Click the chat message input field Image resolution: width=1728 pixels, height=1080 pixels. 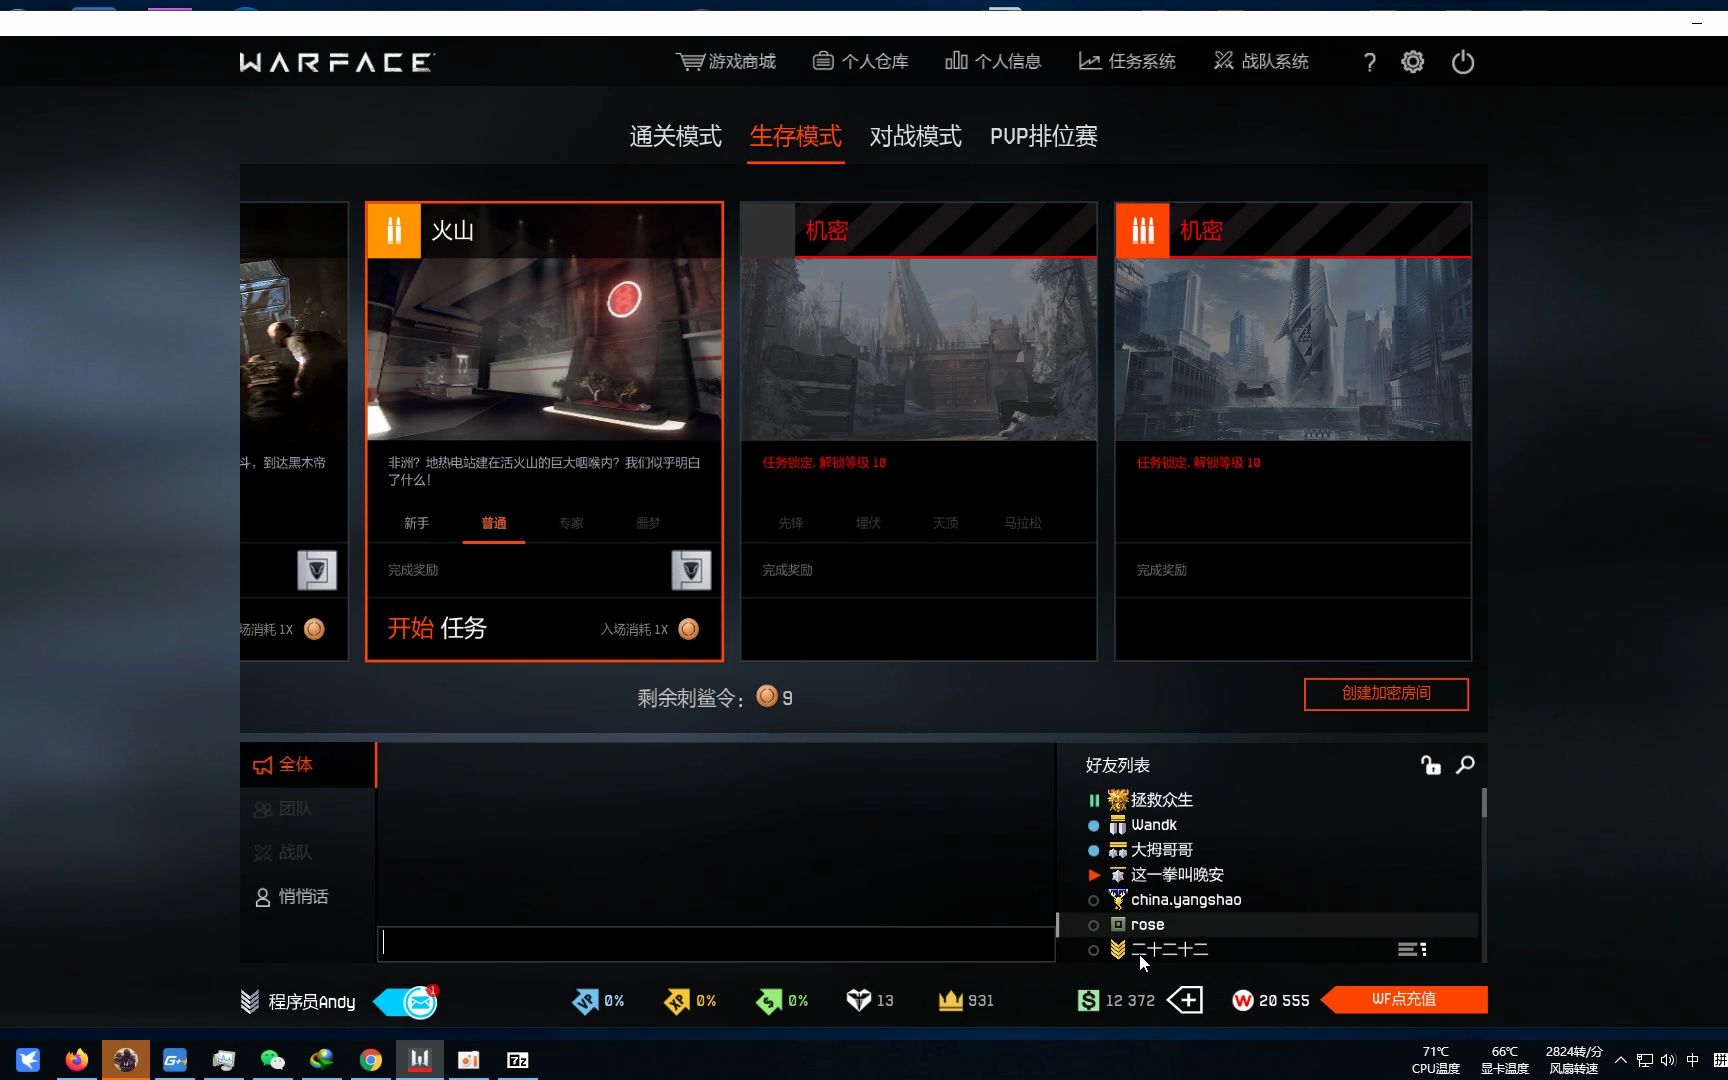point(716,944)
